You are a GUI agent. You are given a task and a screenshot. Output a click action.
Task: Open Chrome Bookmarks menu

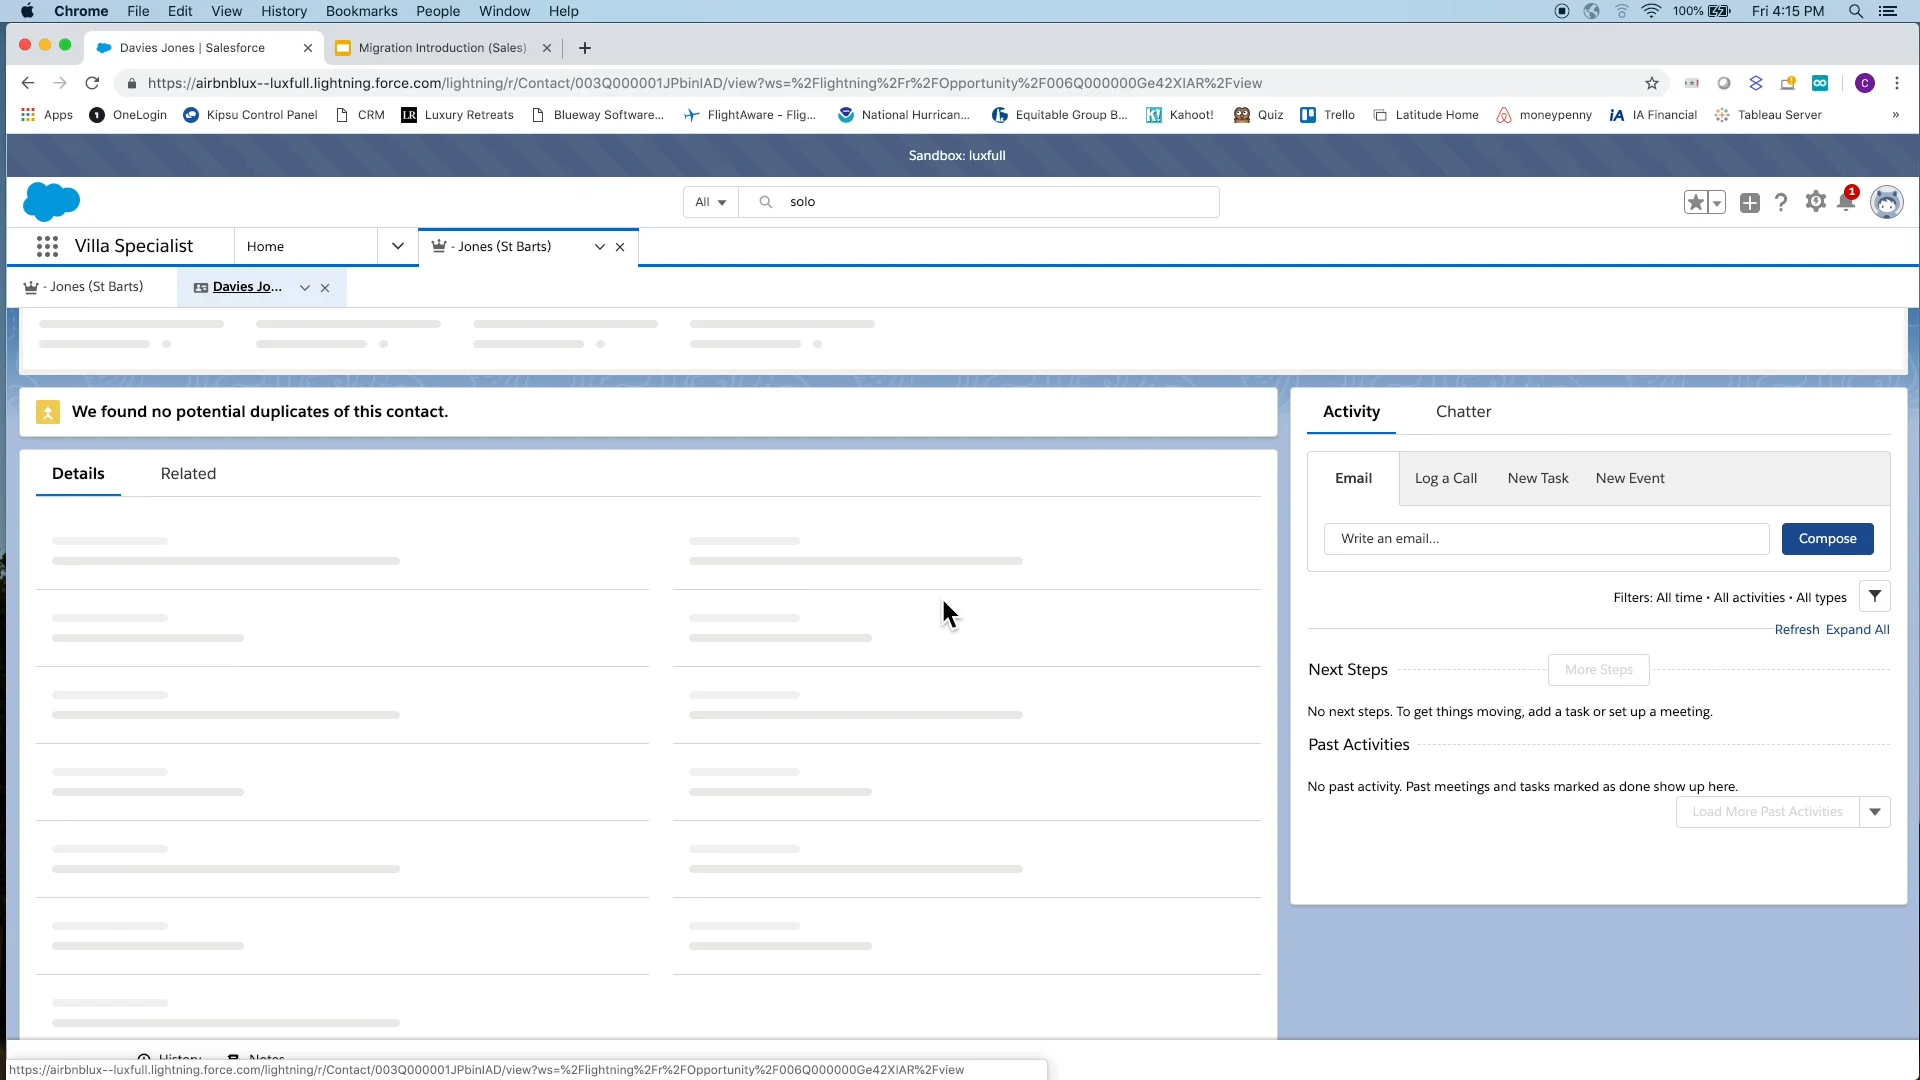point(361,11)
